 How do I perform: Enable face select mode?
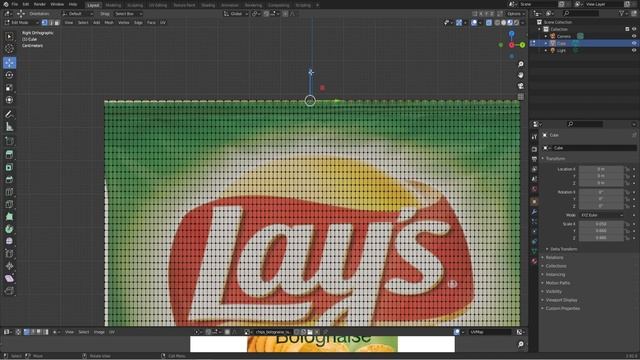point(57,22)
